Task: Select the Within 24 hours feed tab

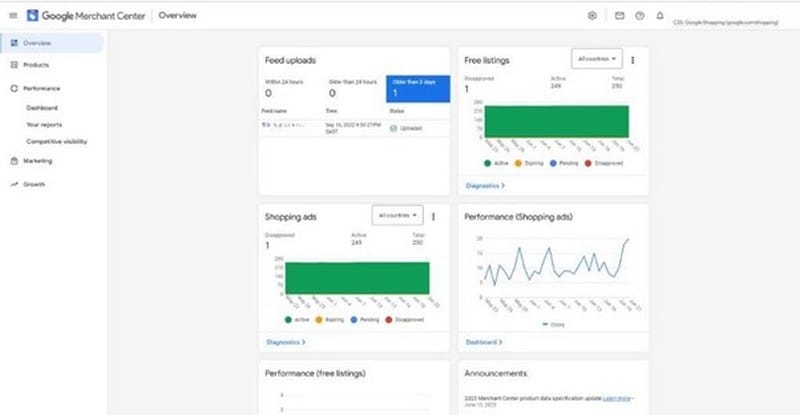Action: [290, 89]
